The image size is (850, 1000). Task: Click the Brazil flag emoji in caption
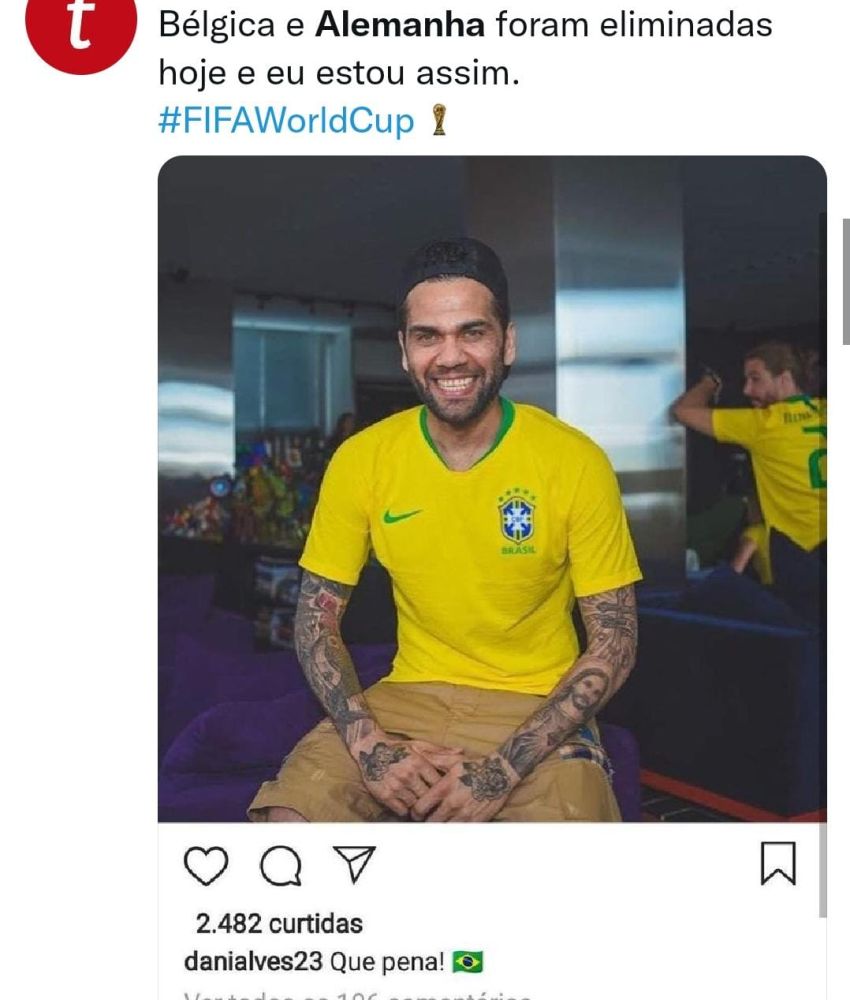pos(468,962)
